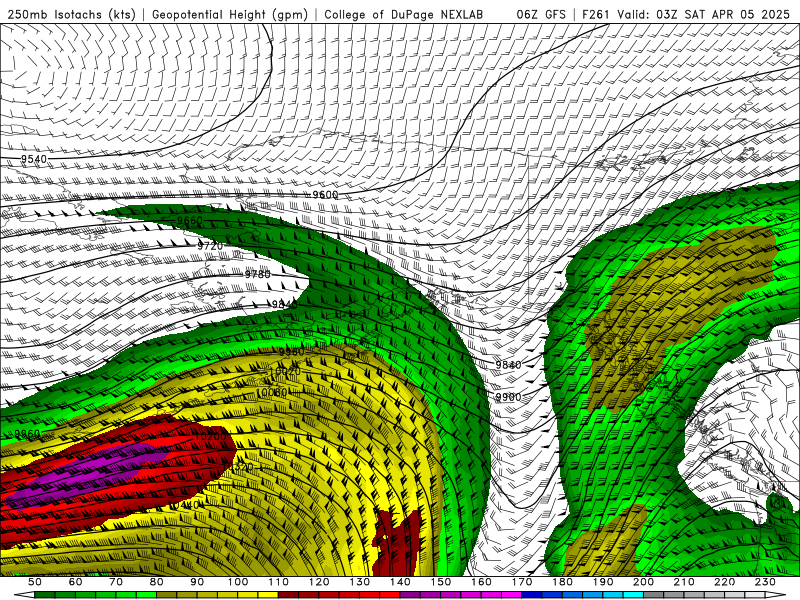The height and width of the screenshot is (600, 800).
Task: Click the 210 value on the colorbar scale
Action: (685, 582)
